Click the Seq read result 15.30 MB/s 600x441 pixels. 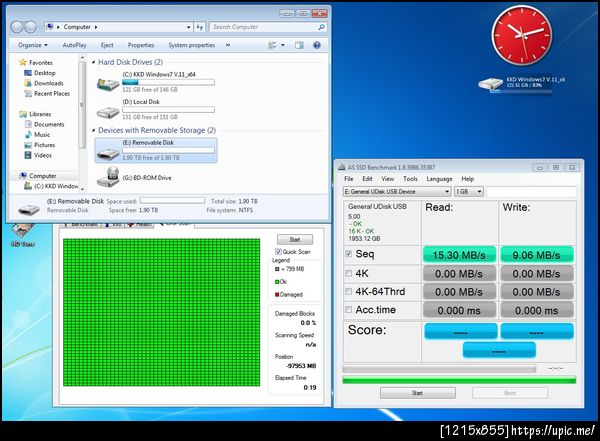459,255
